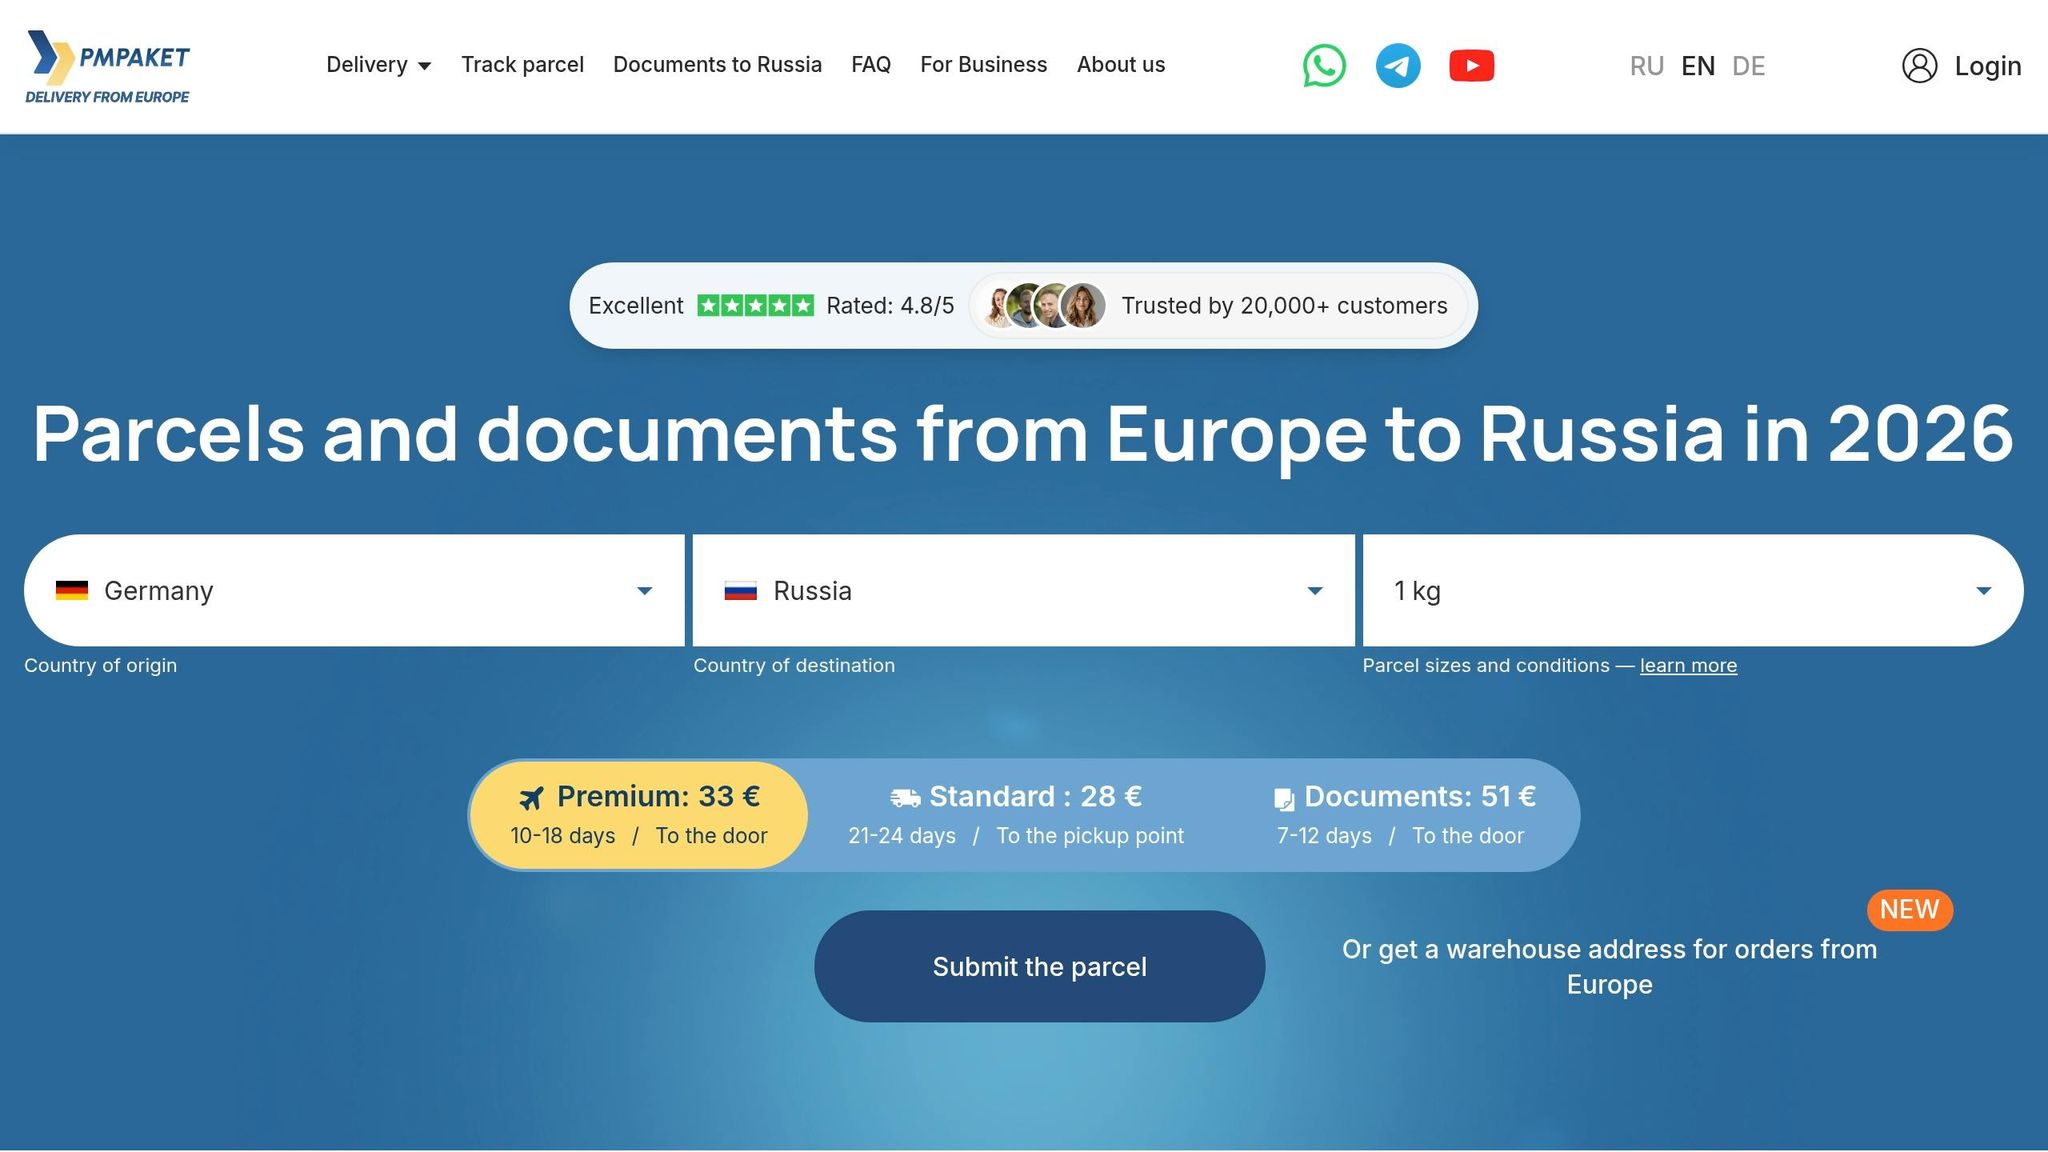Open the About us page

click(1121, 65)
